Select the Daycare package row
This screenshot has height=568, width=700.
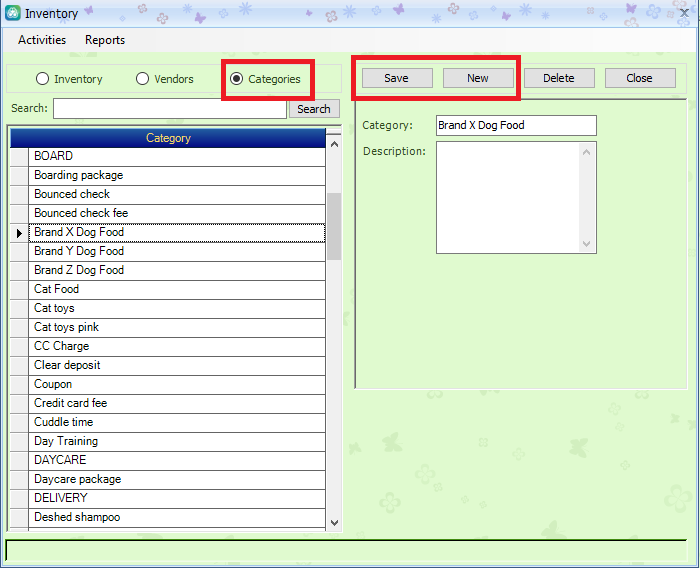[x=177, y=479]
